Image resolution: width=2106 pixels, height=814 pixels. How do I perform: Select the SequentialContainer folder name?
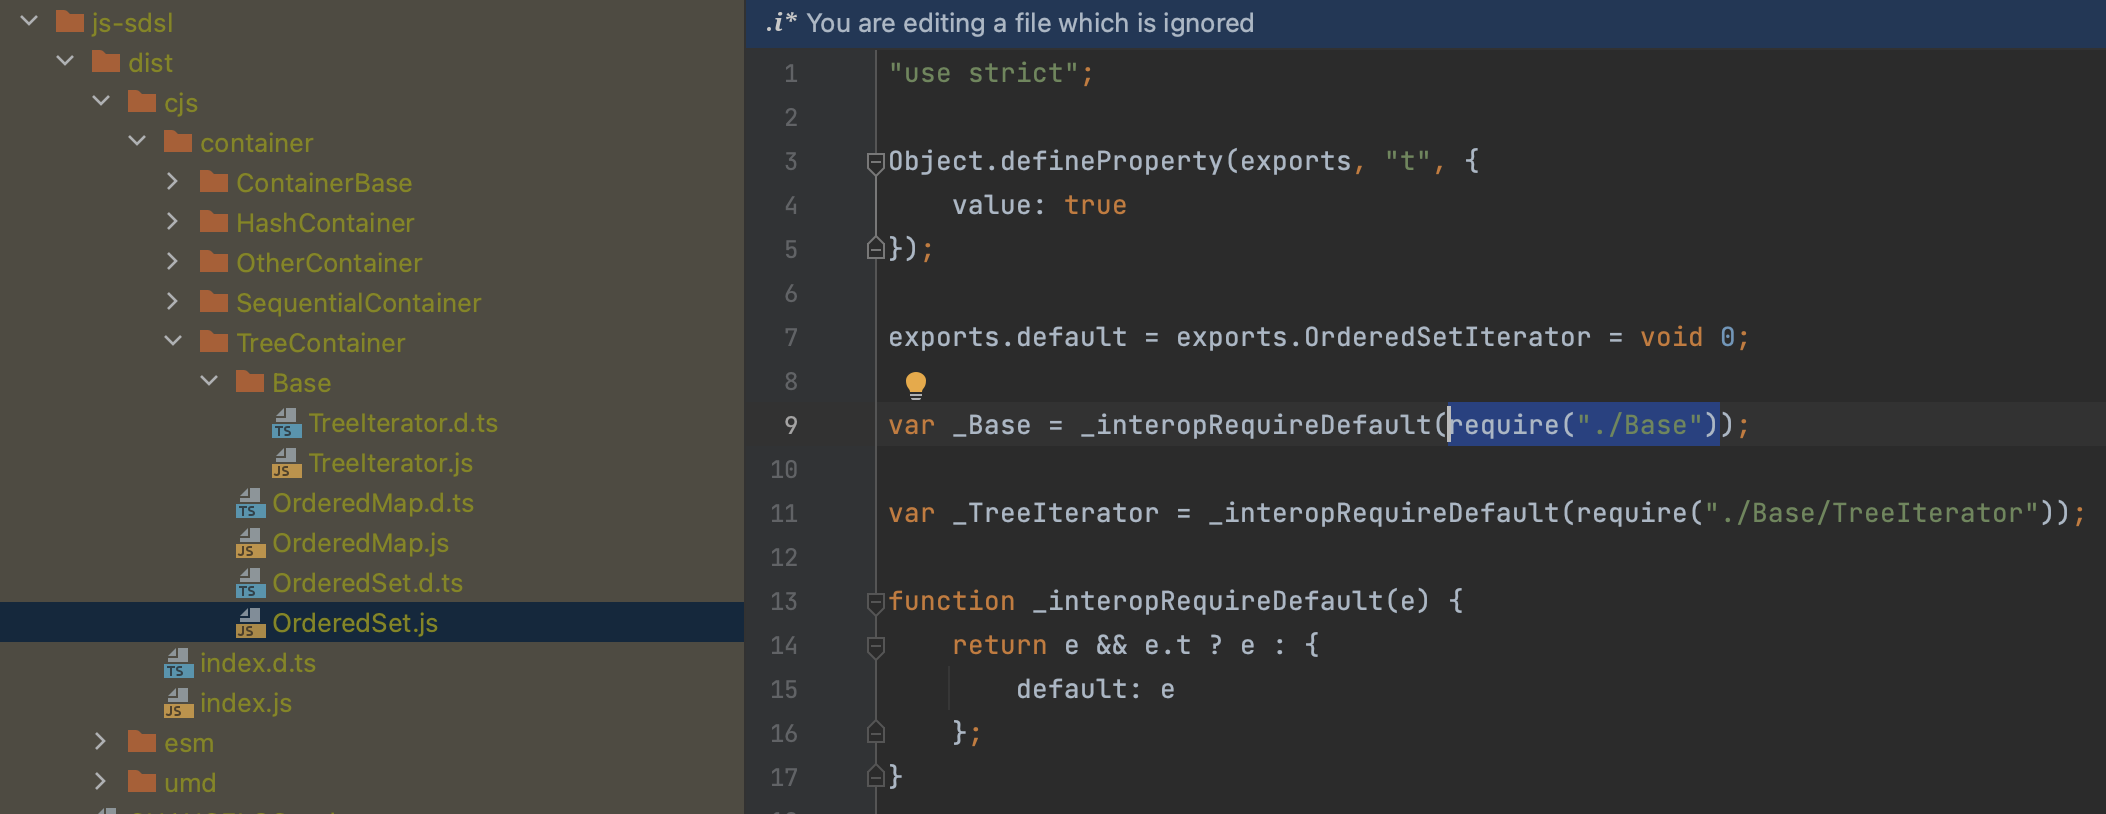coord(359,303)
